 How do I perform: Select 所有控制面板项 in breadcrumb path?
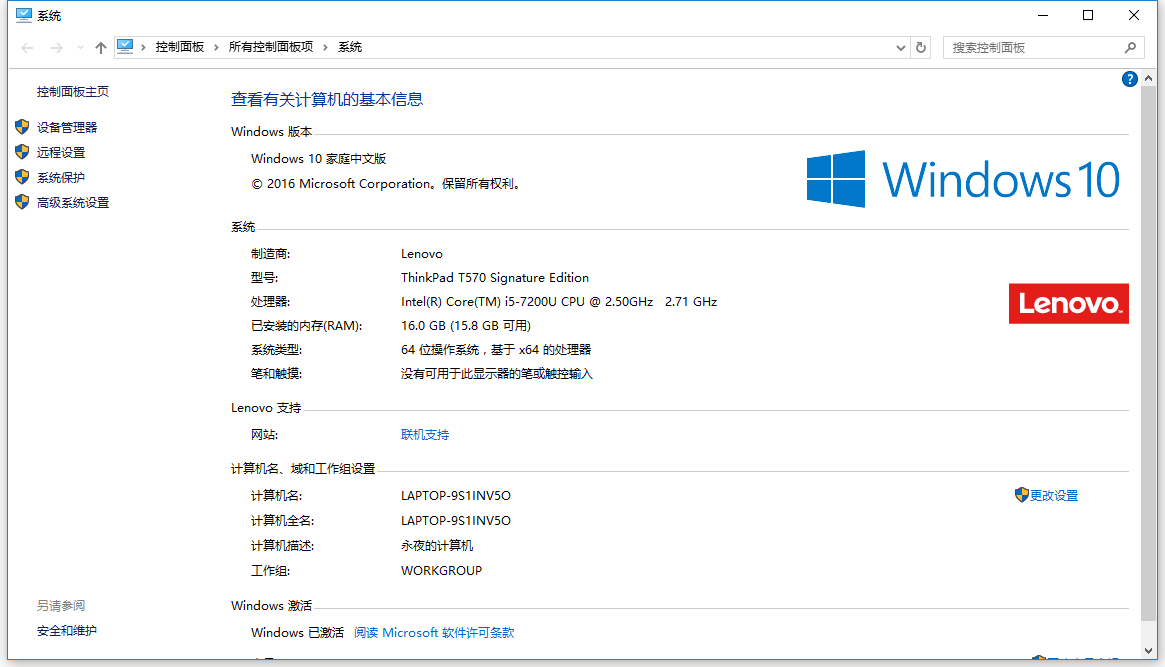point(271,47)
